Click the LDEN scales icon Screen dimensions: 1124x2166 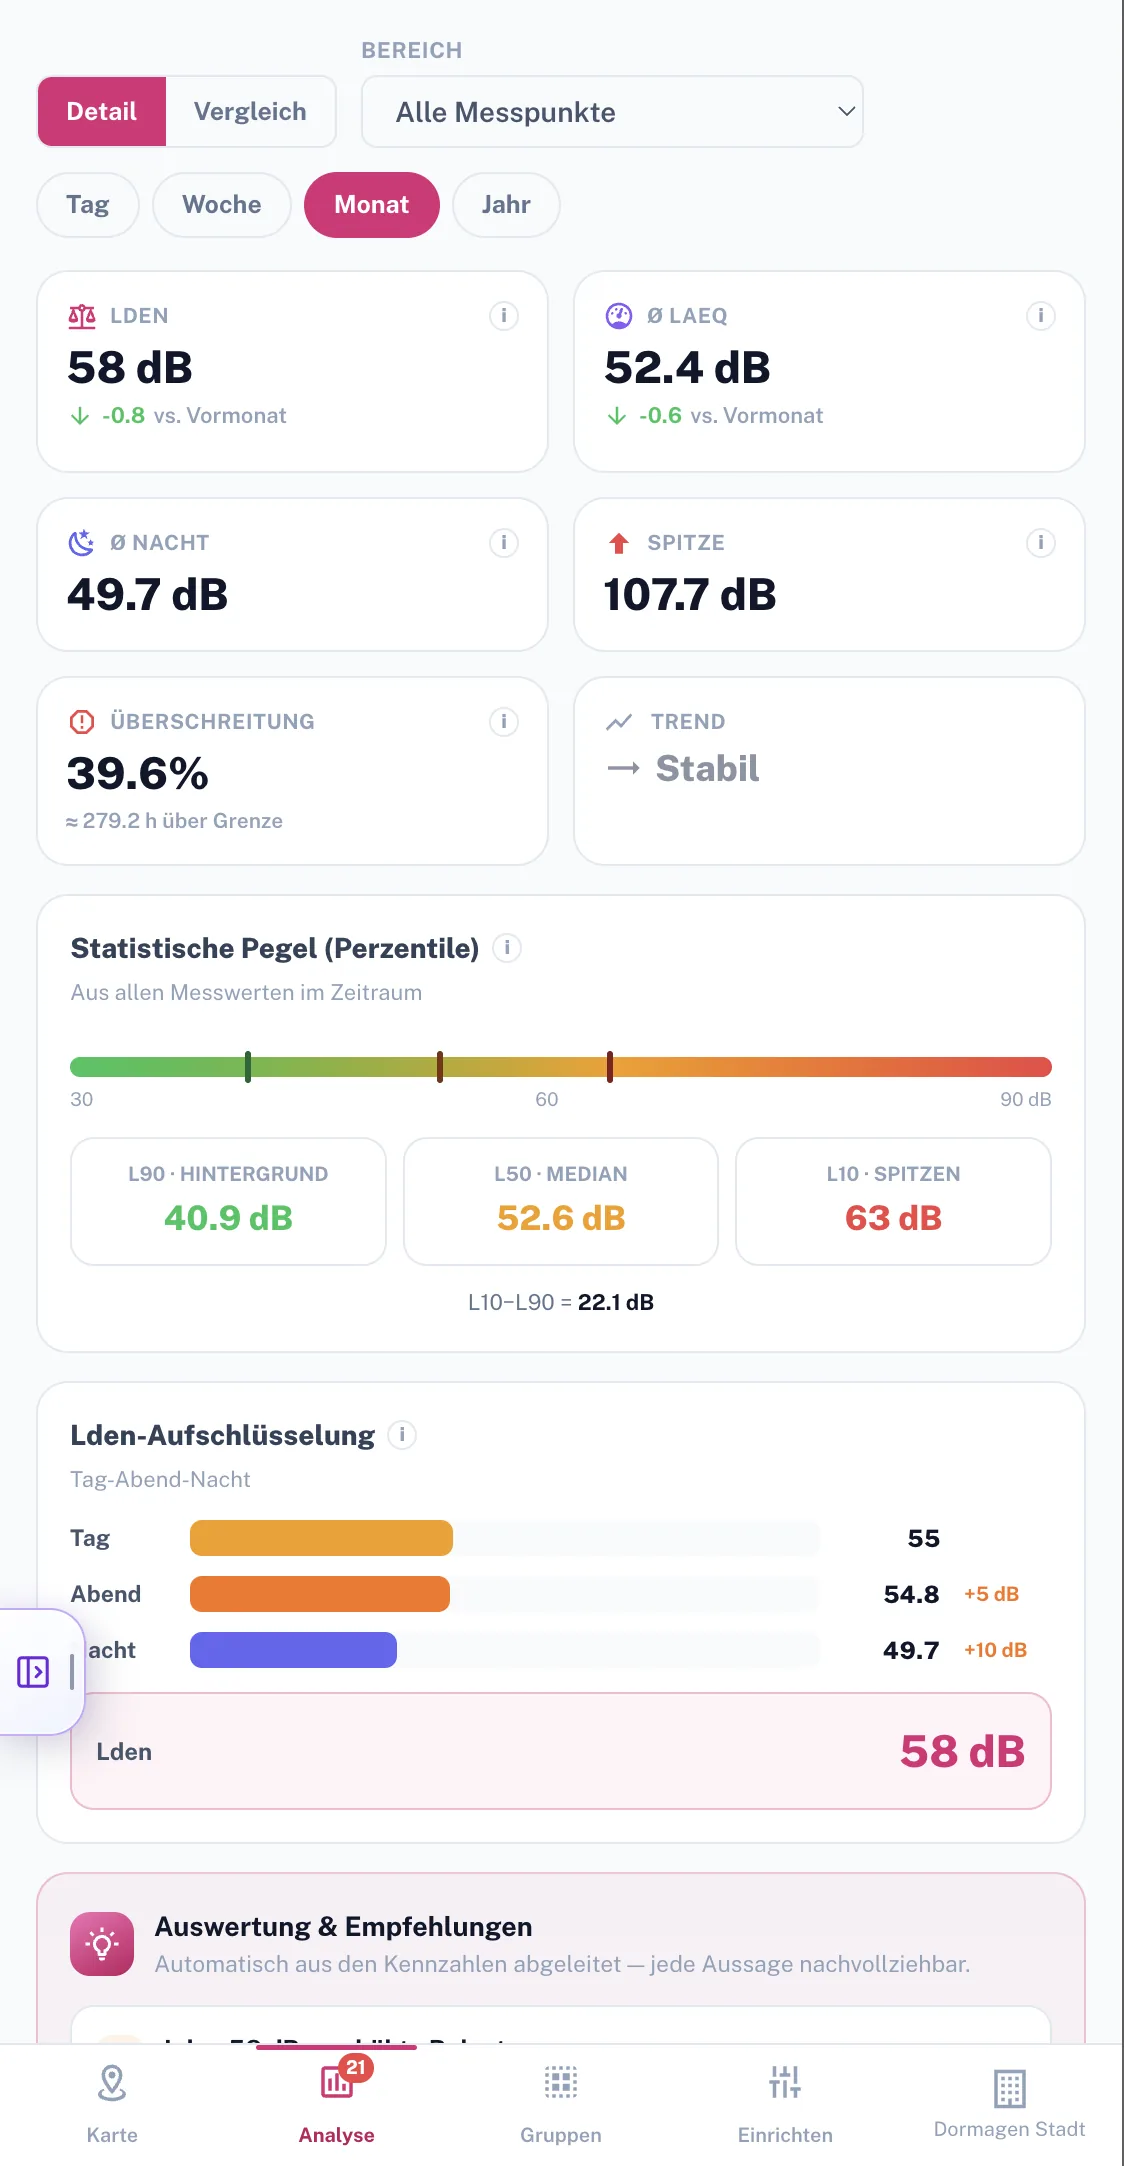coord(82,316)
